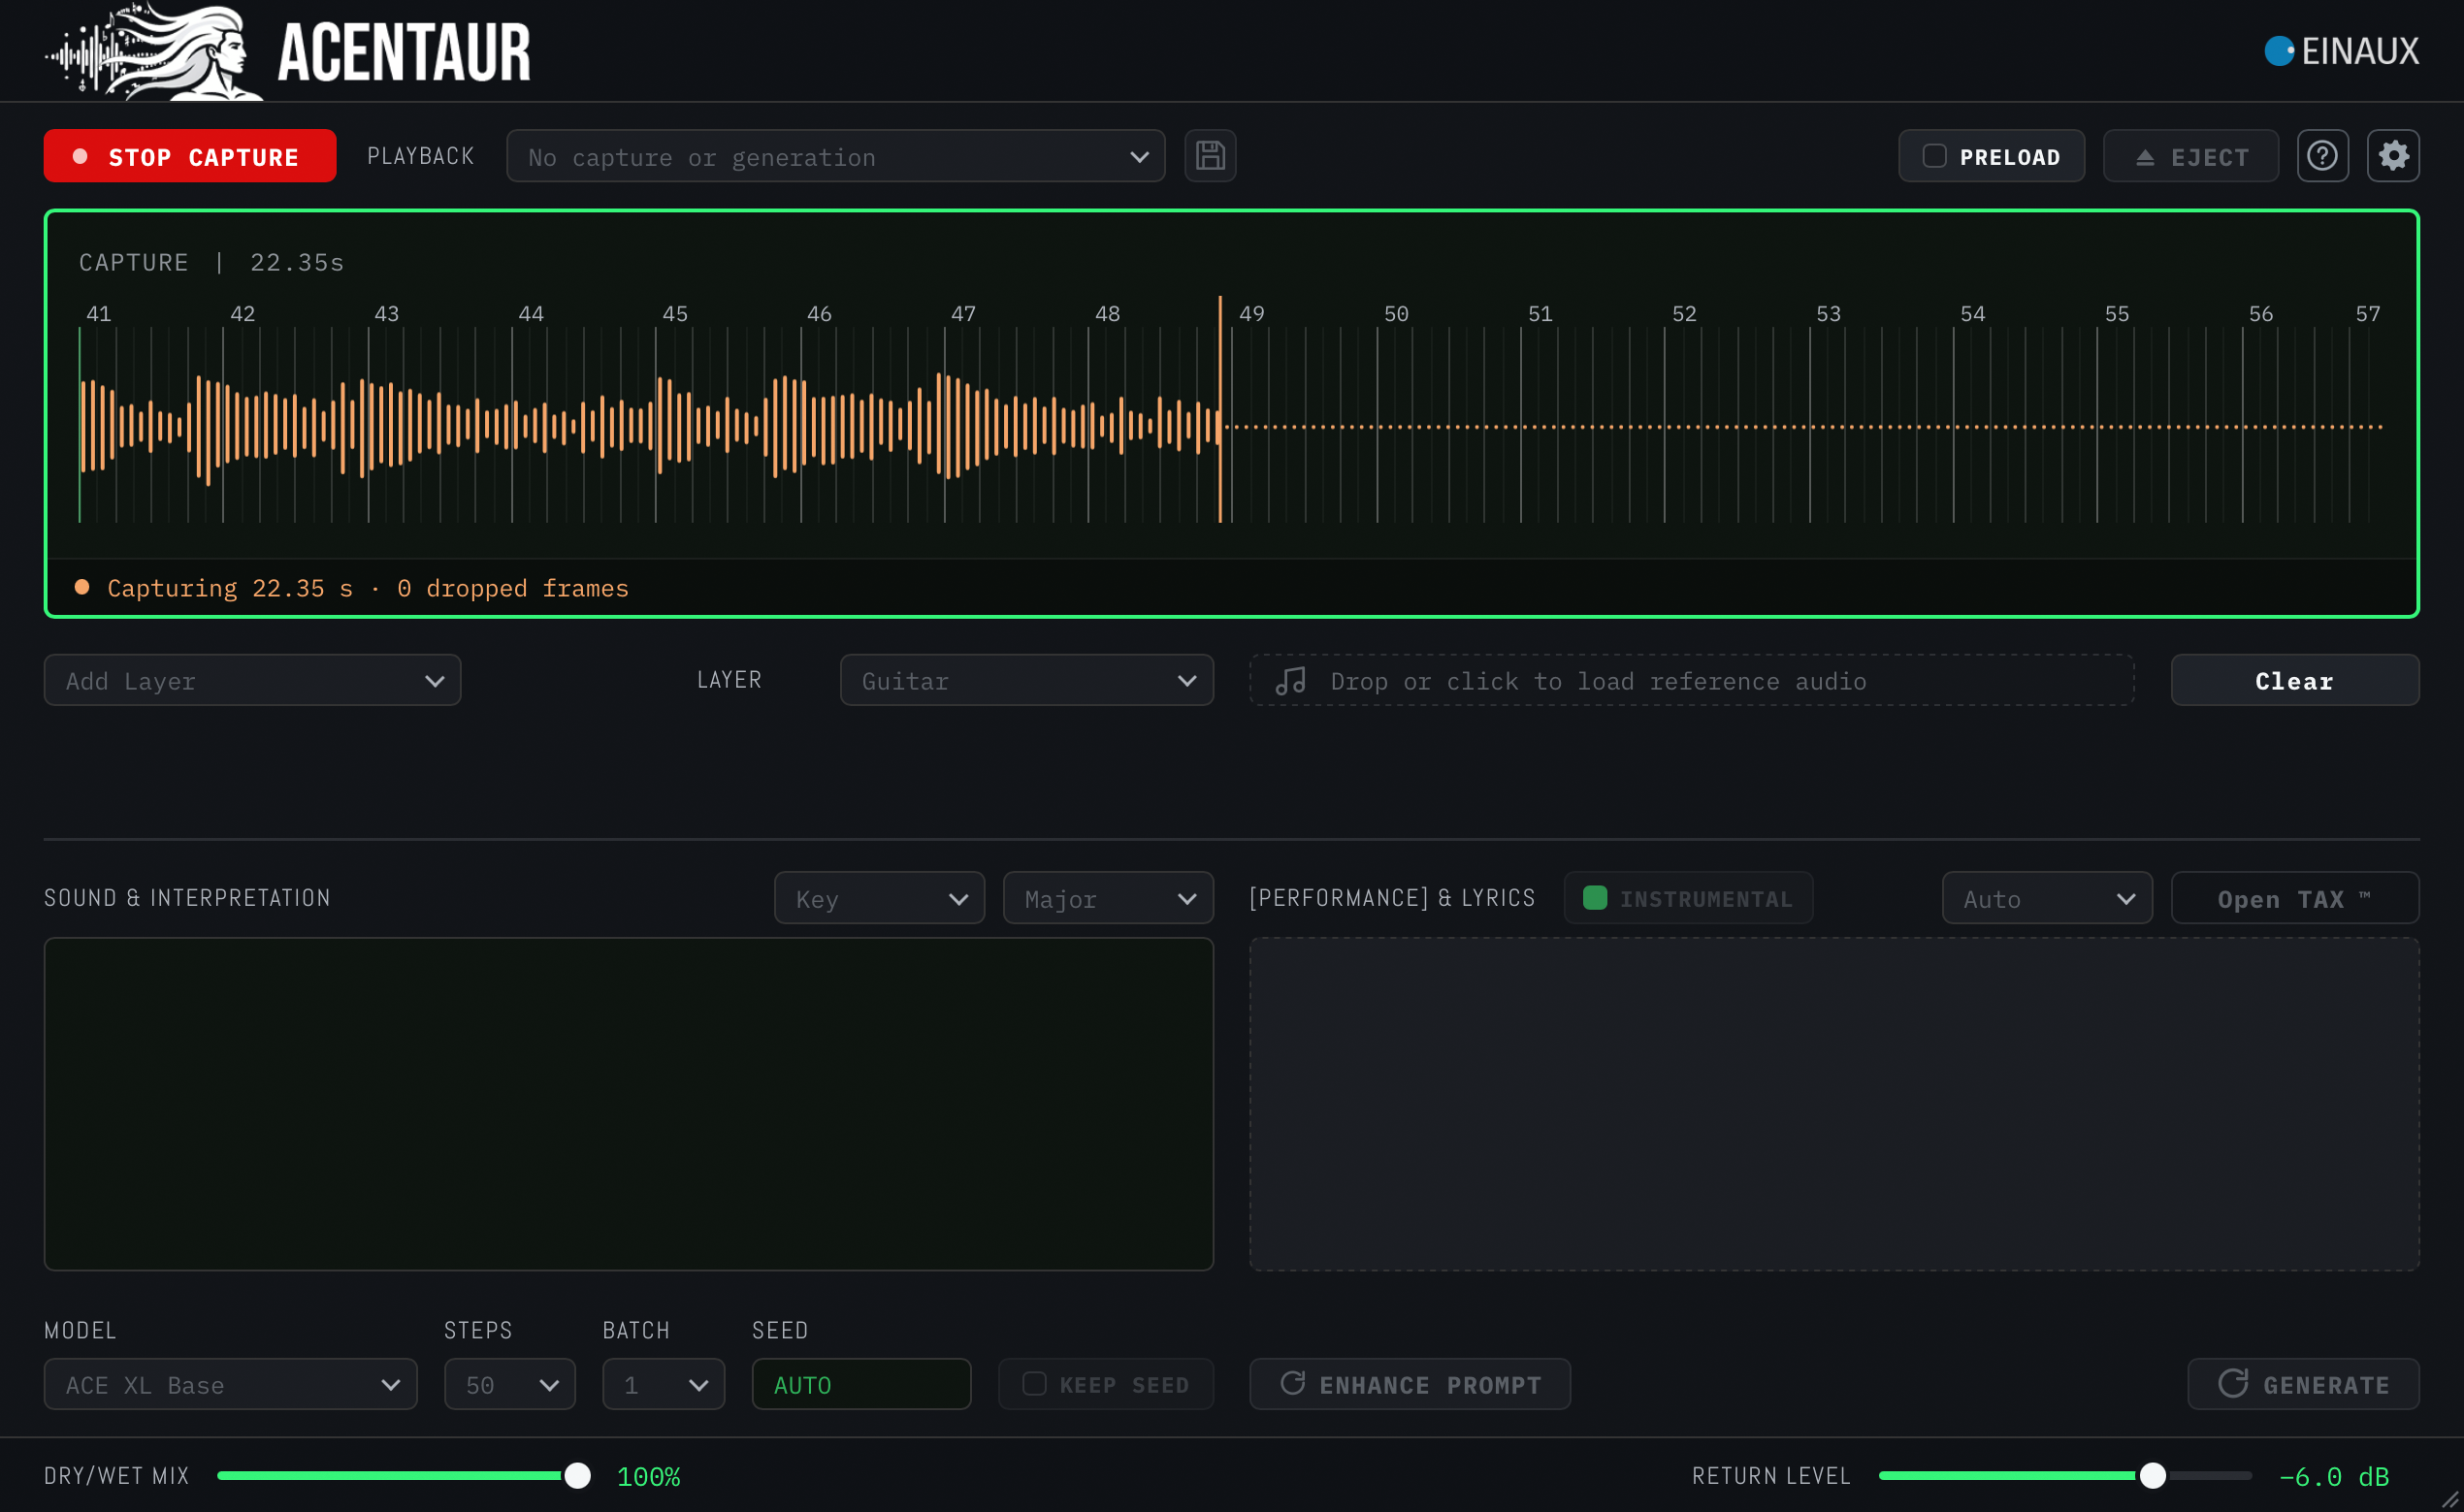Viewport: 2464px width, 1512px height.
Task: Open the Major scale dropdown
Action: coord(1108,898)
